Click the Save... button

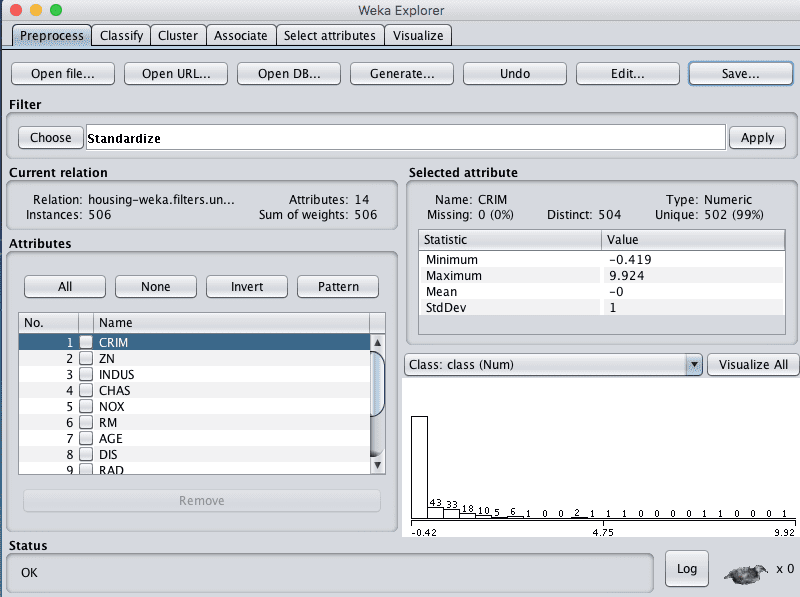tap(741, 73)
